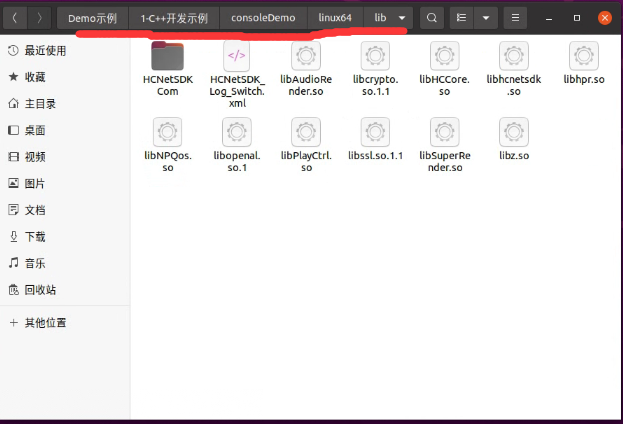The width and height of the screenshot is (623, 424).
Task: Go forward with the right arrow button
Action: point(39,18)
